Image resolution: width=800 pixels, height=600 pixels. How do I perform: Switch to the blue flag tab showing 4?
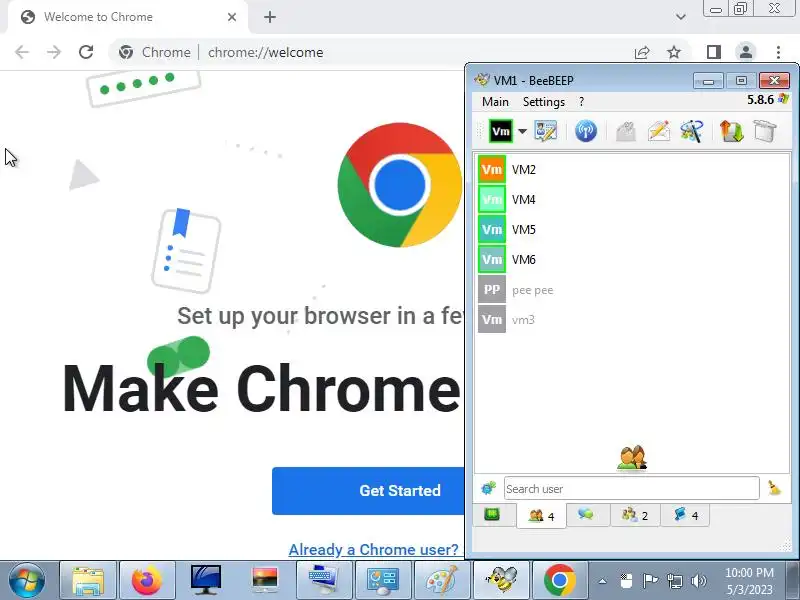point(685,515)
